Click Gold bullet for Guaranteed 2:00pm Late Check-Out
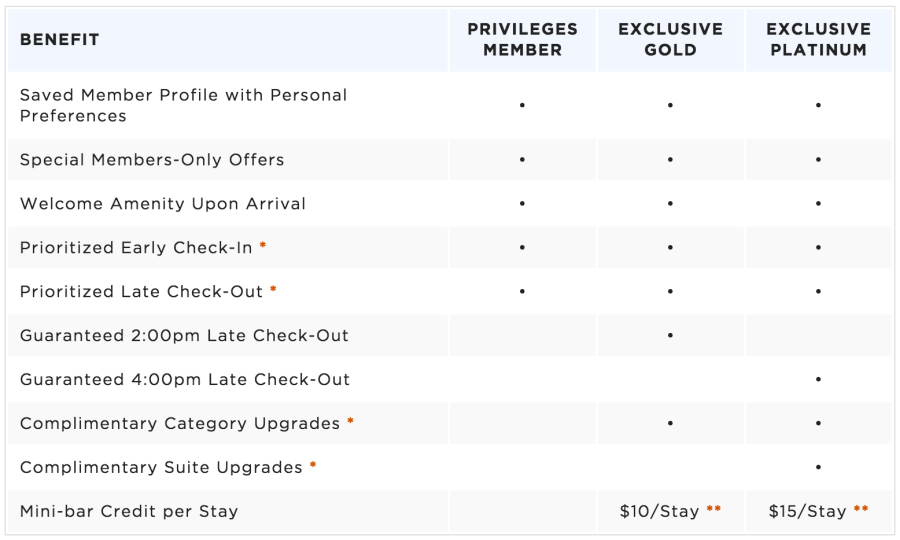 click(670, 335)
